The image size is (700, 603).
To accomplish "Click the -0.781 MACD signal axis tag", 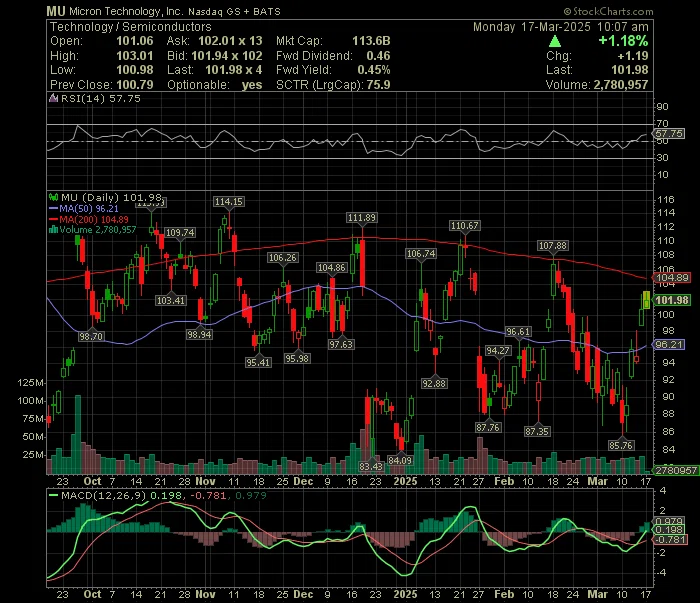I will click(669, 540).
